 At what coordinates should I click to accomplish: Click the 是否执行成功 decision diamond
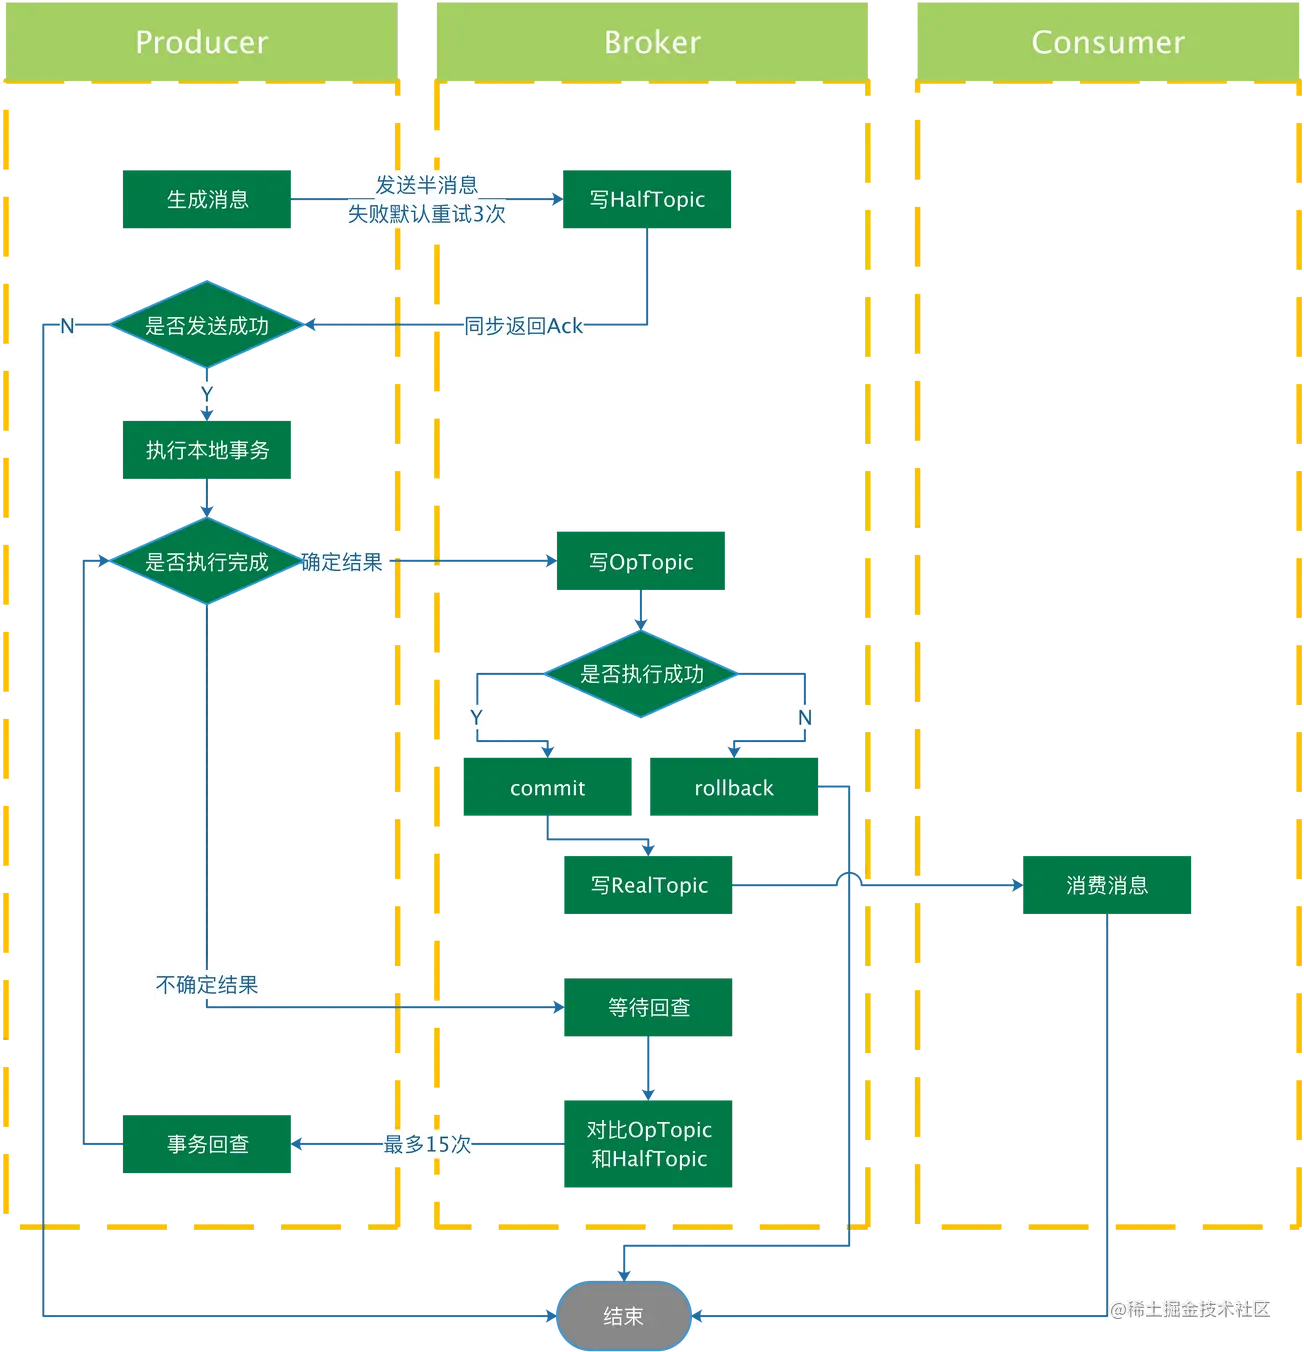pos(641,674)
